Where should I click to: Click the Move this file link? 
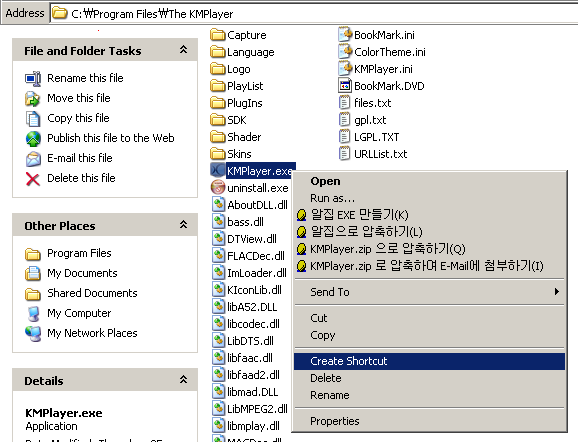[79, 98]
